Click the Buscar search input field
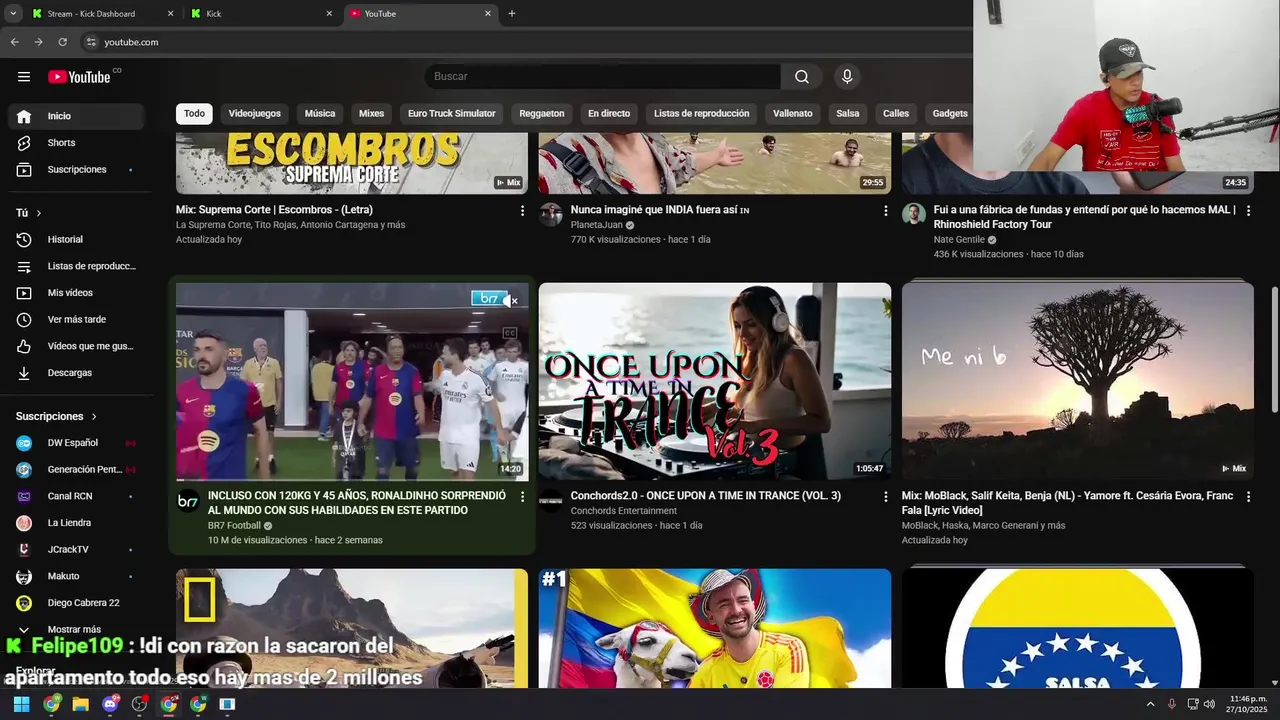 tap(603, 77)
